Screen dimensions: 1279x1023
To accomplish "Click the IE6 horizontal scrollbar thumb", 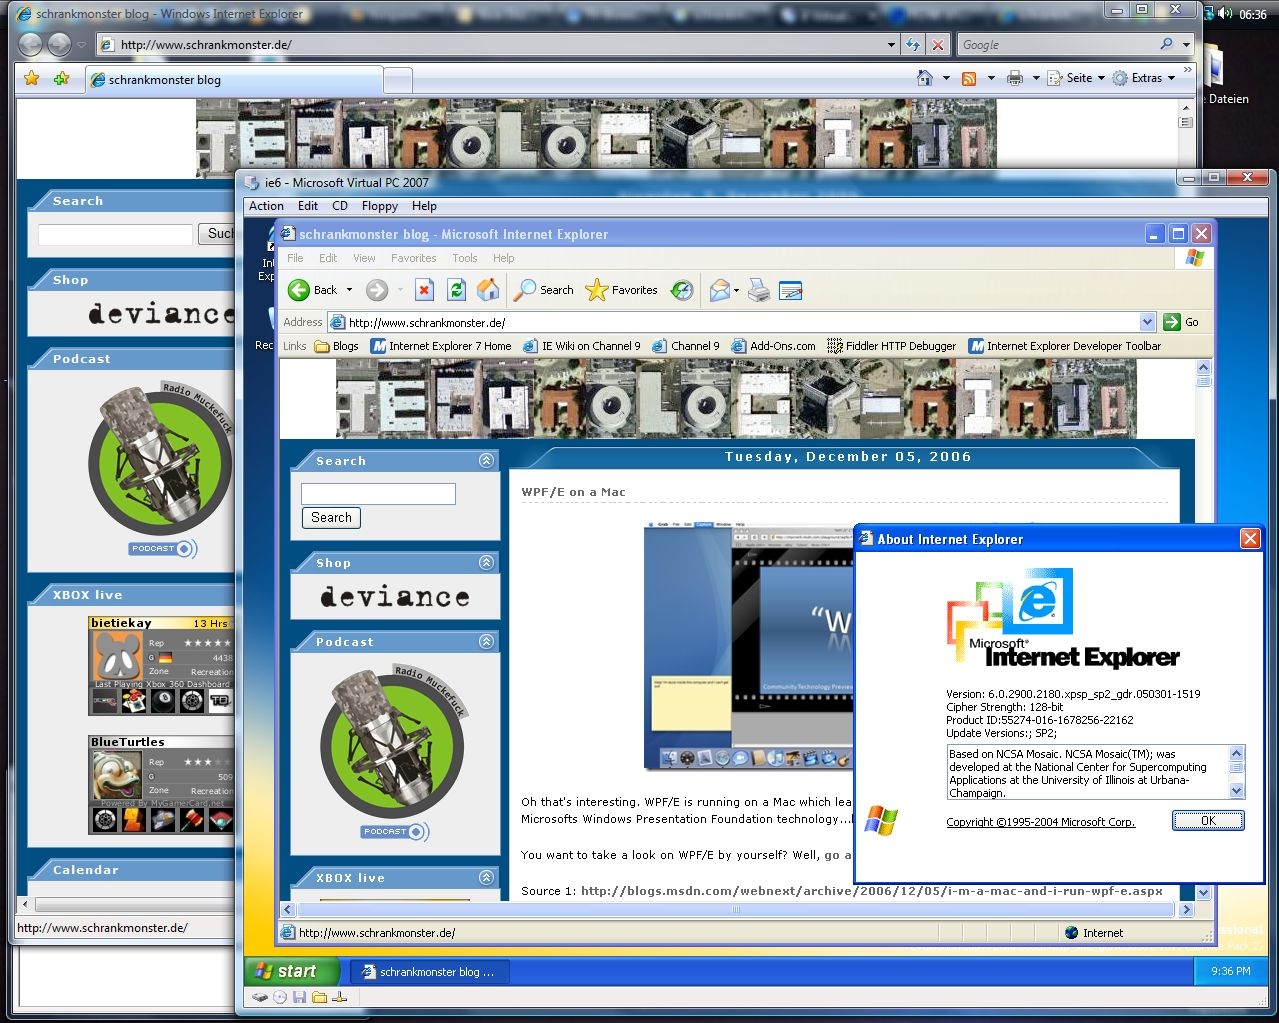I will [x=737, y=910].
